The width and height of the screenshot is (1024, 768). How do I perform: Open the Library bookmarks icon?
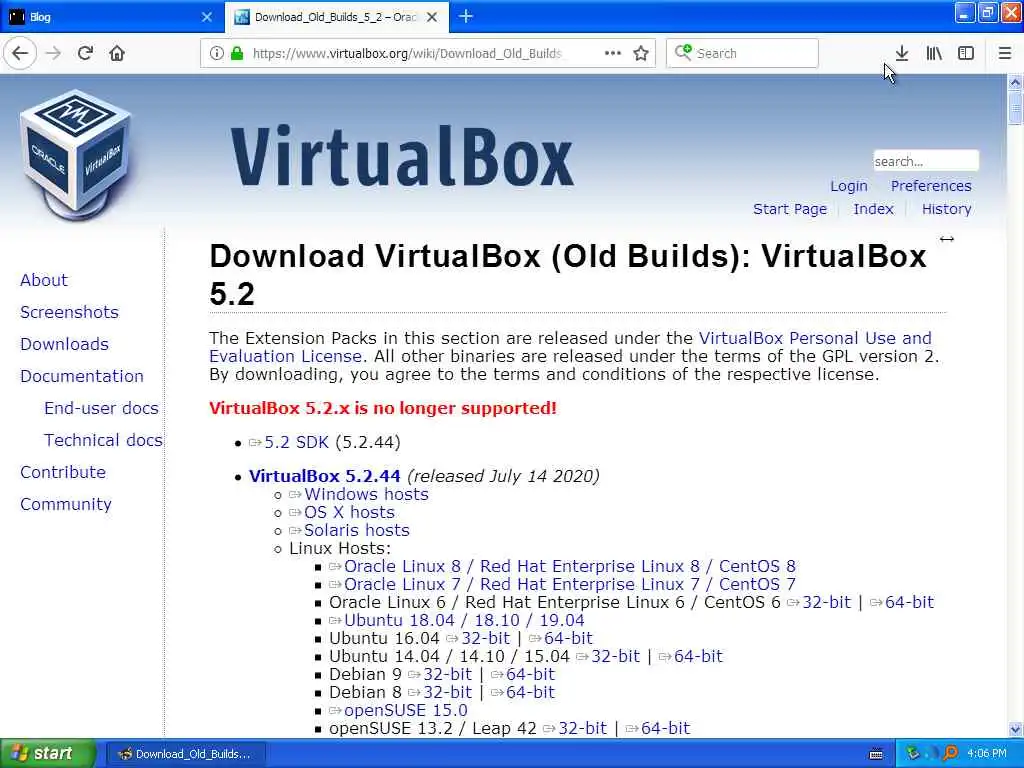[934, 53]
